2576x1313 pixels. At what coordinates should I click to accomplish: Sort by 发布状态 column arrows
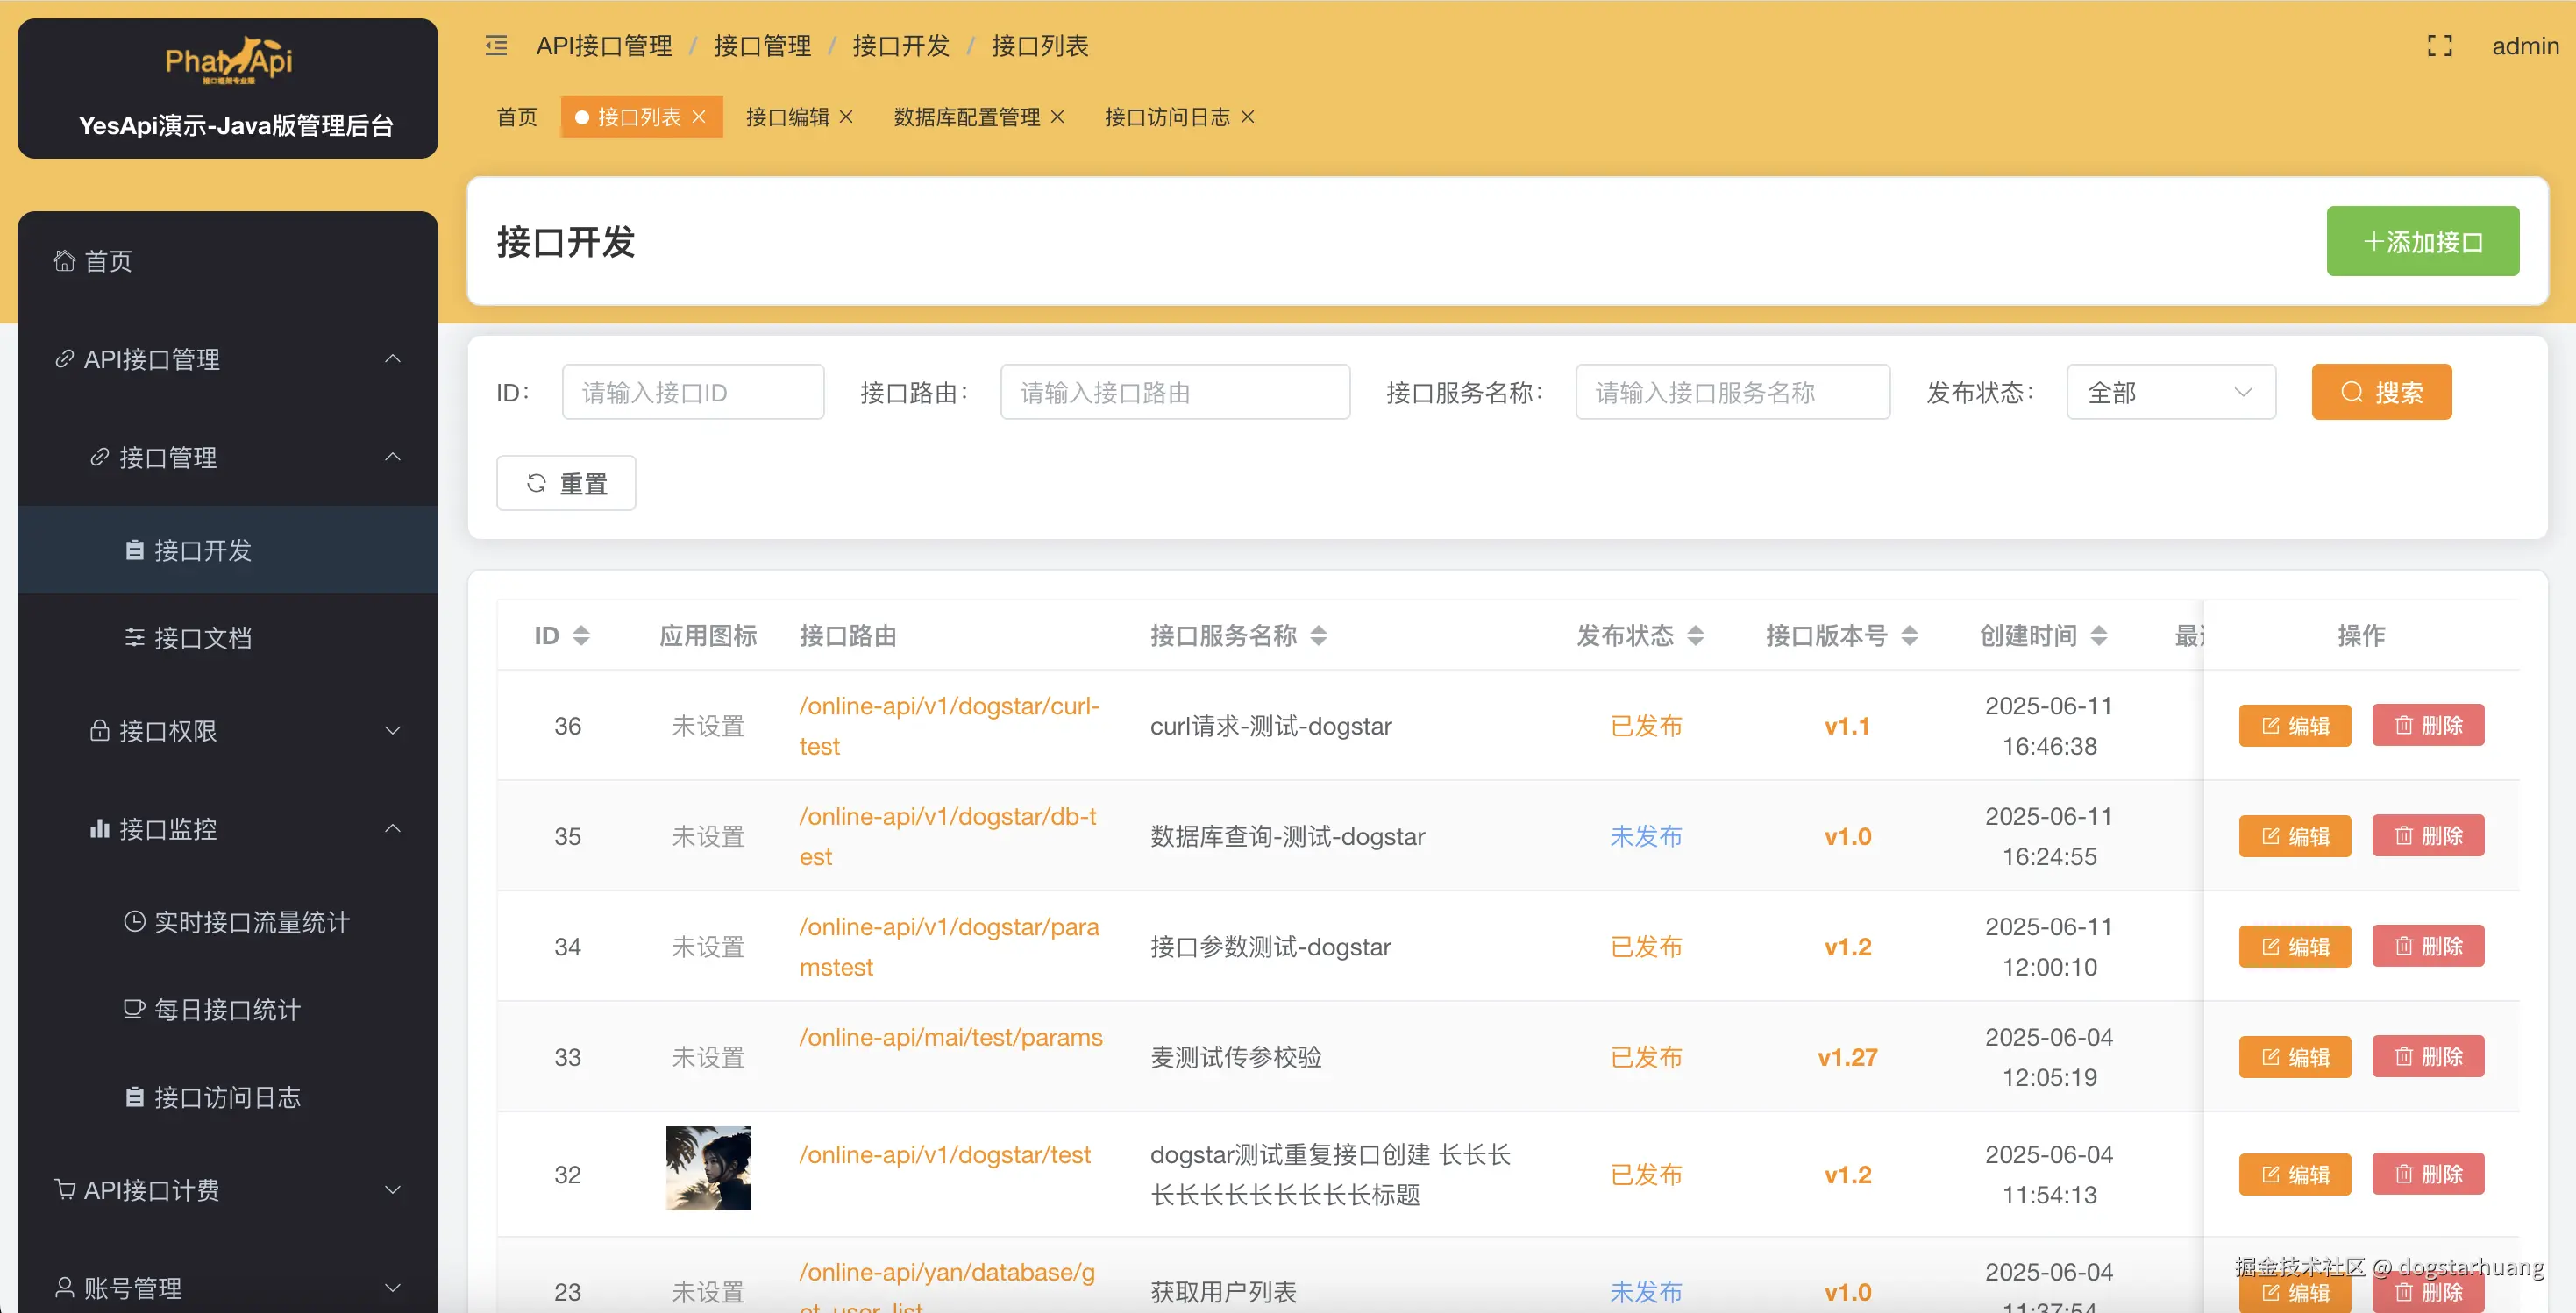(x=1695, y=636)
